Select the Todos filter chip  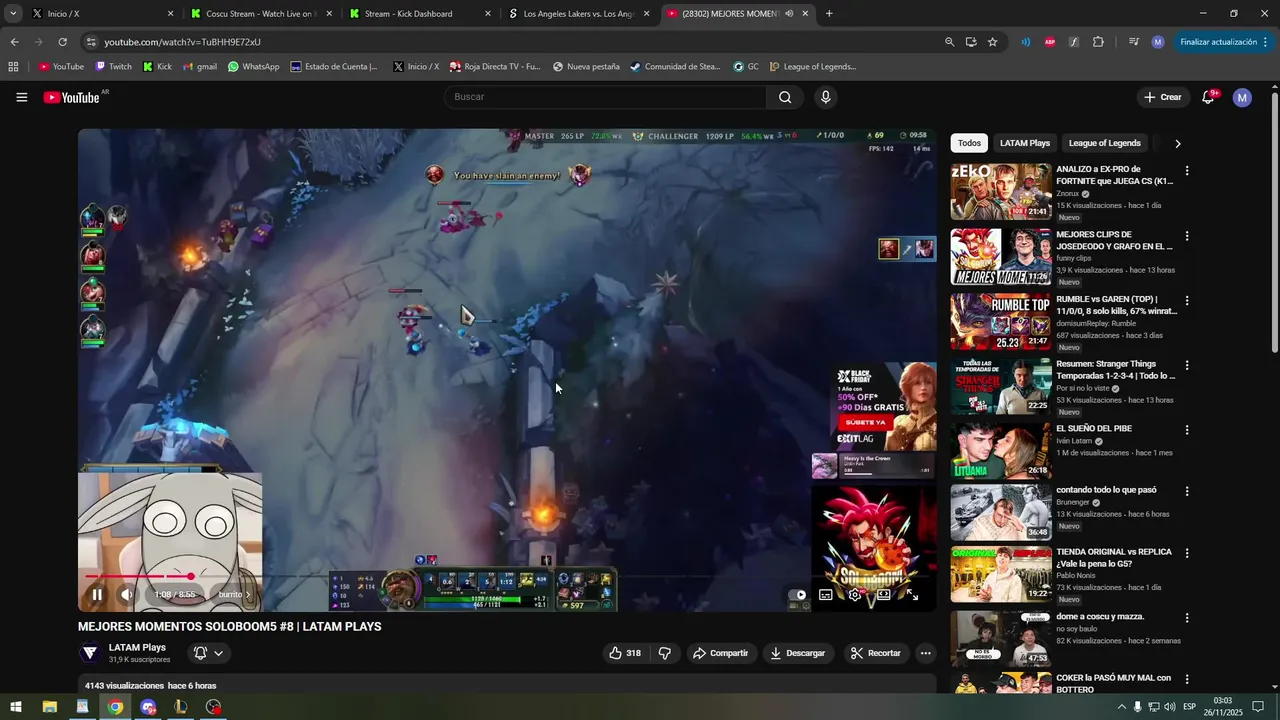click(x=969, y=143)
